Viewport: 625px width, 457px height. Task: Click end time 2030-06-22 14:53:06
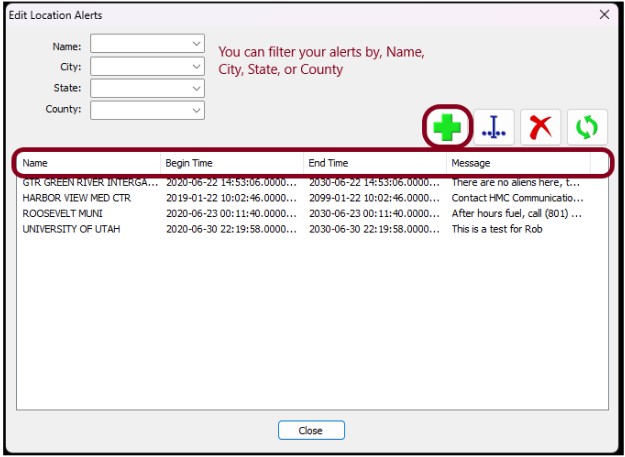coord(374,182)
